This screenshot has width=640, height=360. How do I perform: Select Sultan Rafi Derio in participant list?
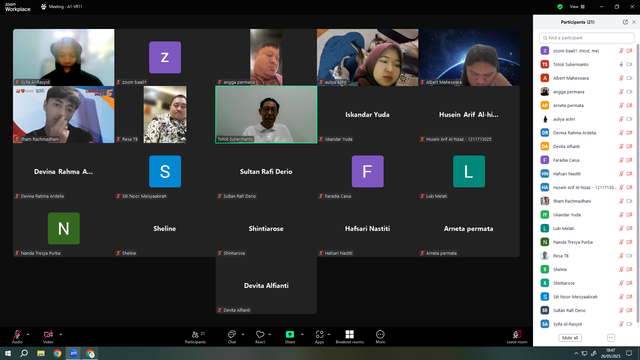click(x=587, y=310)
